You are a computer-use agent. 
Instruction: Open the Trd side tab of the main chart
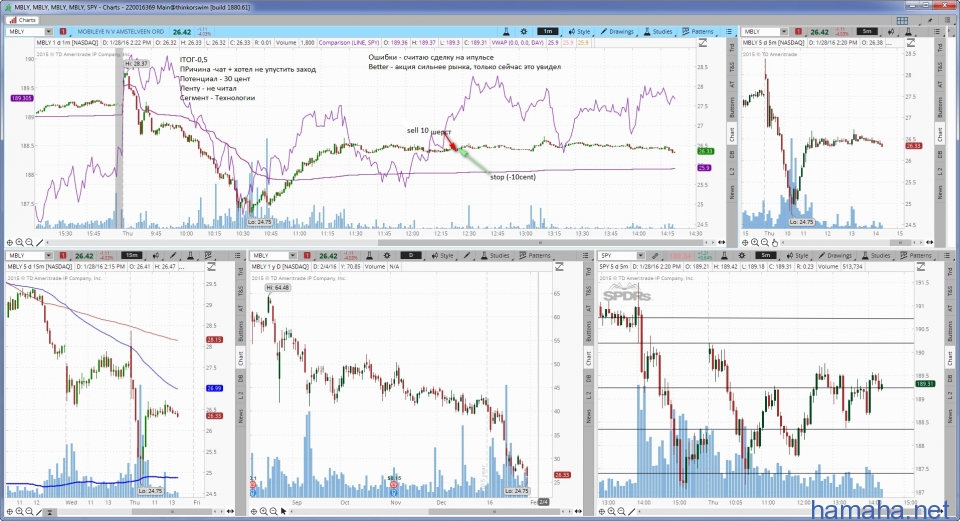pyautogui.click(x=732, y=46)
